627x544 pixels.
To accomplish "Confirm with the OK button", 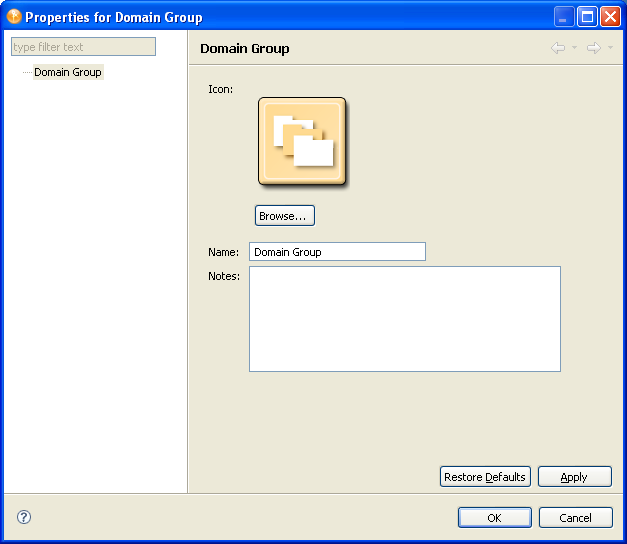I will [x=495, y=518].
